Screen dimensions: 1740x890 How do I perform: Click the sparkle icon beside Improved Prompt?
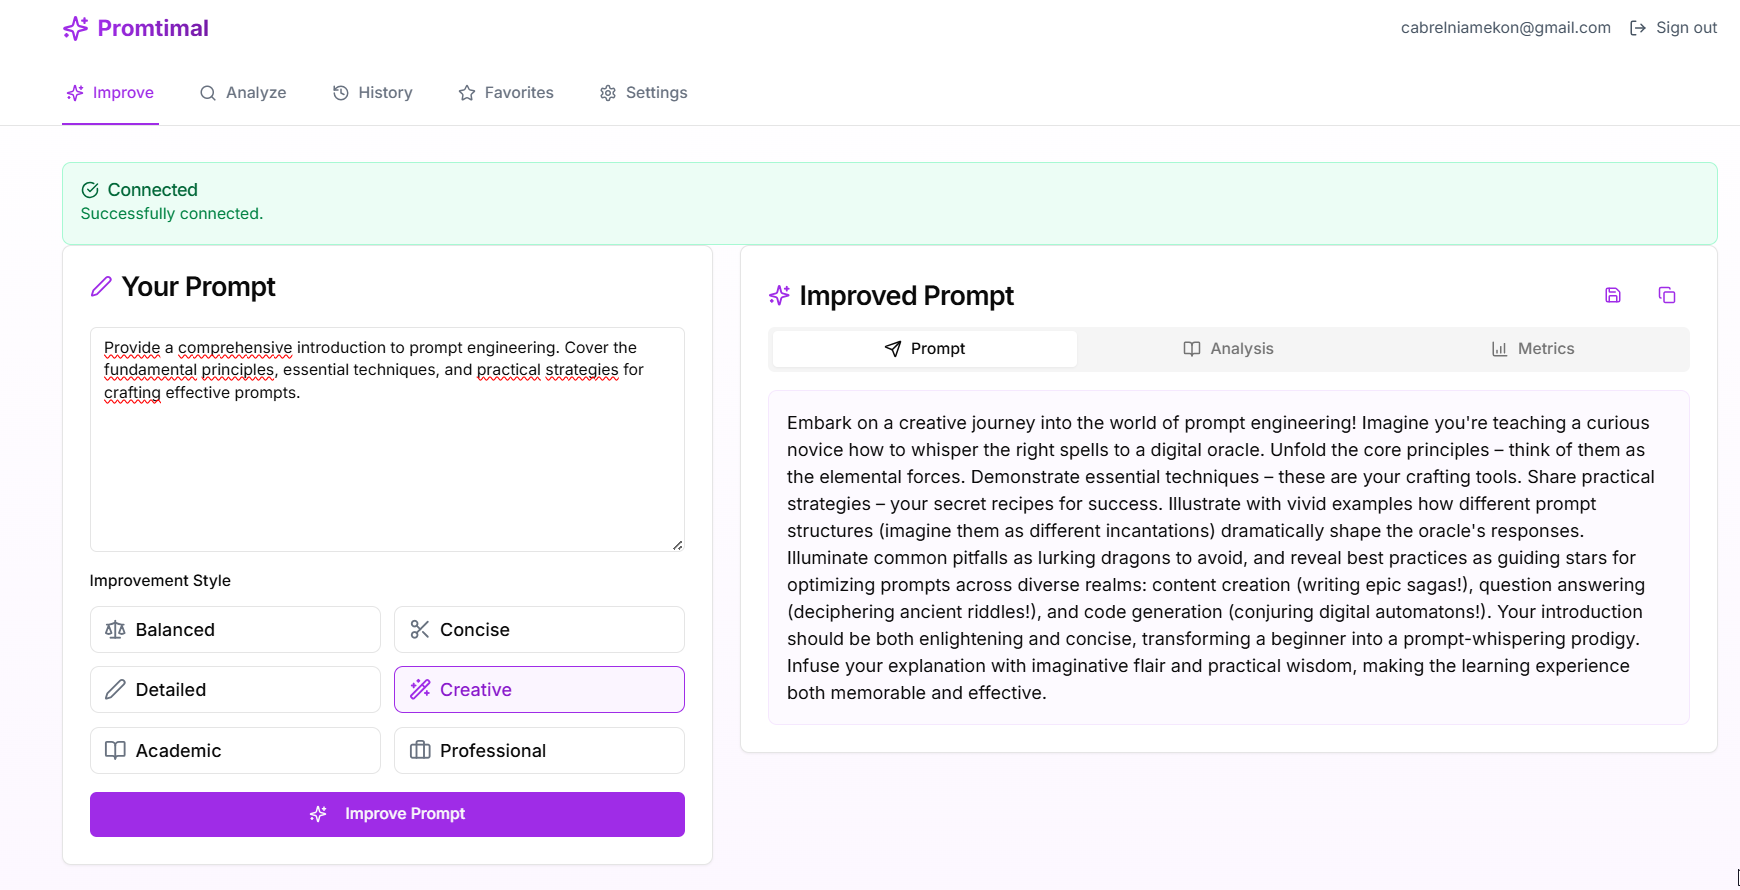(780, 296)
